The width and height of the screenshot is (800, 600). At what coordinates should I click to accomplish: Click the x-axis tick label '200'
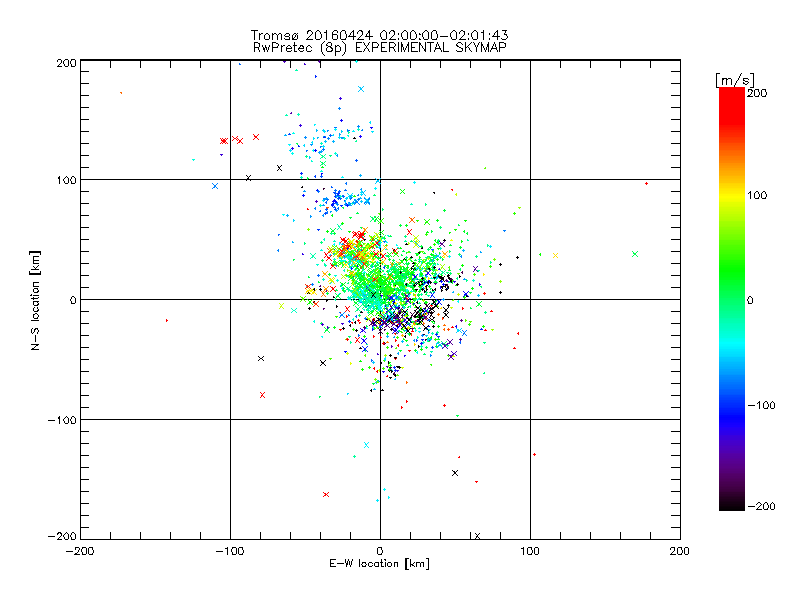(x=680, y=551)
